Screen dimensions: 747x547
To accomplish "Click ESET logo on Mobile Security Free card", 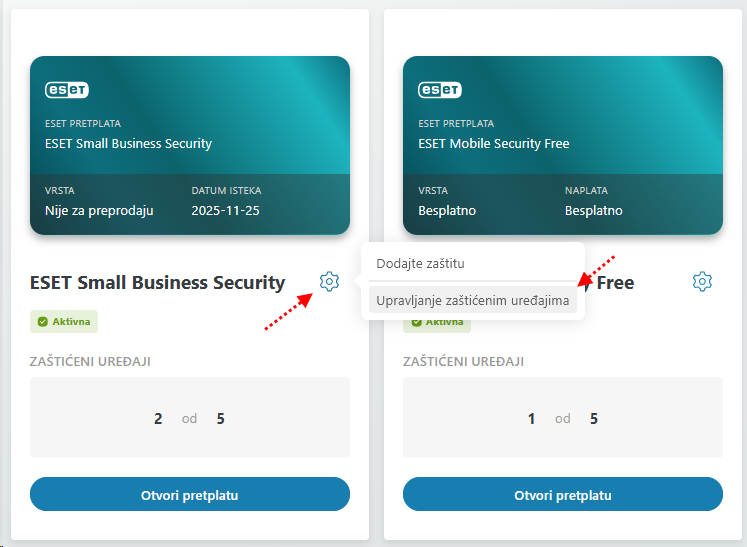I will (x=440, y=90).
